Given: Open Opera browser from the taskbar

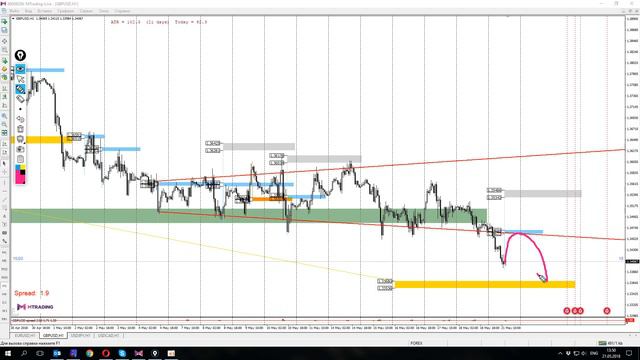Looking at the screenshot, I should click(x=106, y=353).
